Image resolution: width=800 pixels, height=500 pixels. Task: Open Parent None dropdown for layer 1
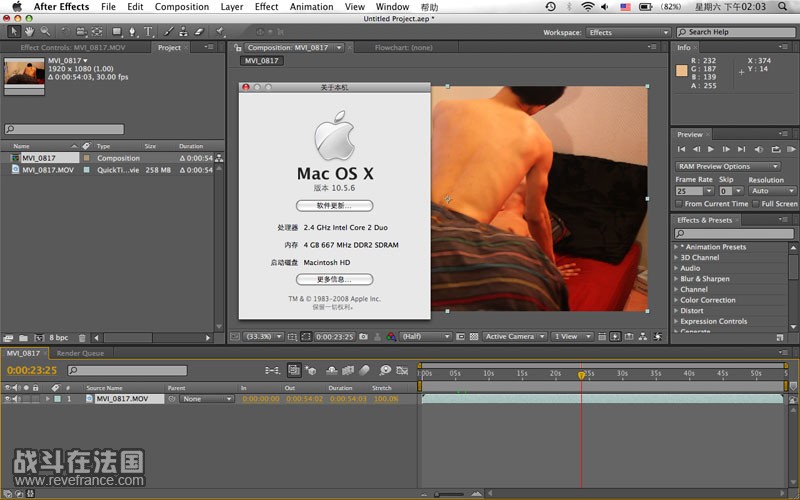coord(207,399)
